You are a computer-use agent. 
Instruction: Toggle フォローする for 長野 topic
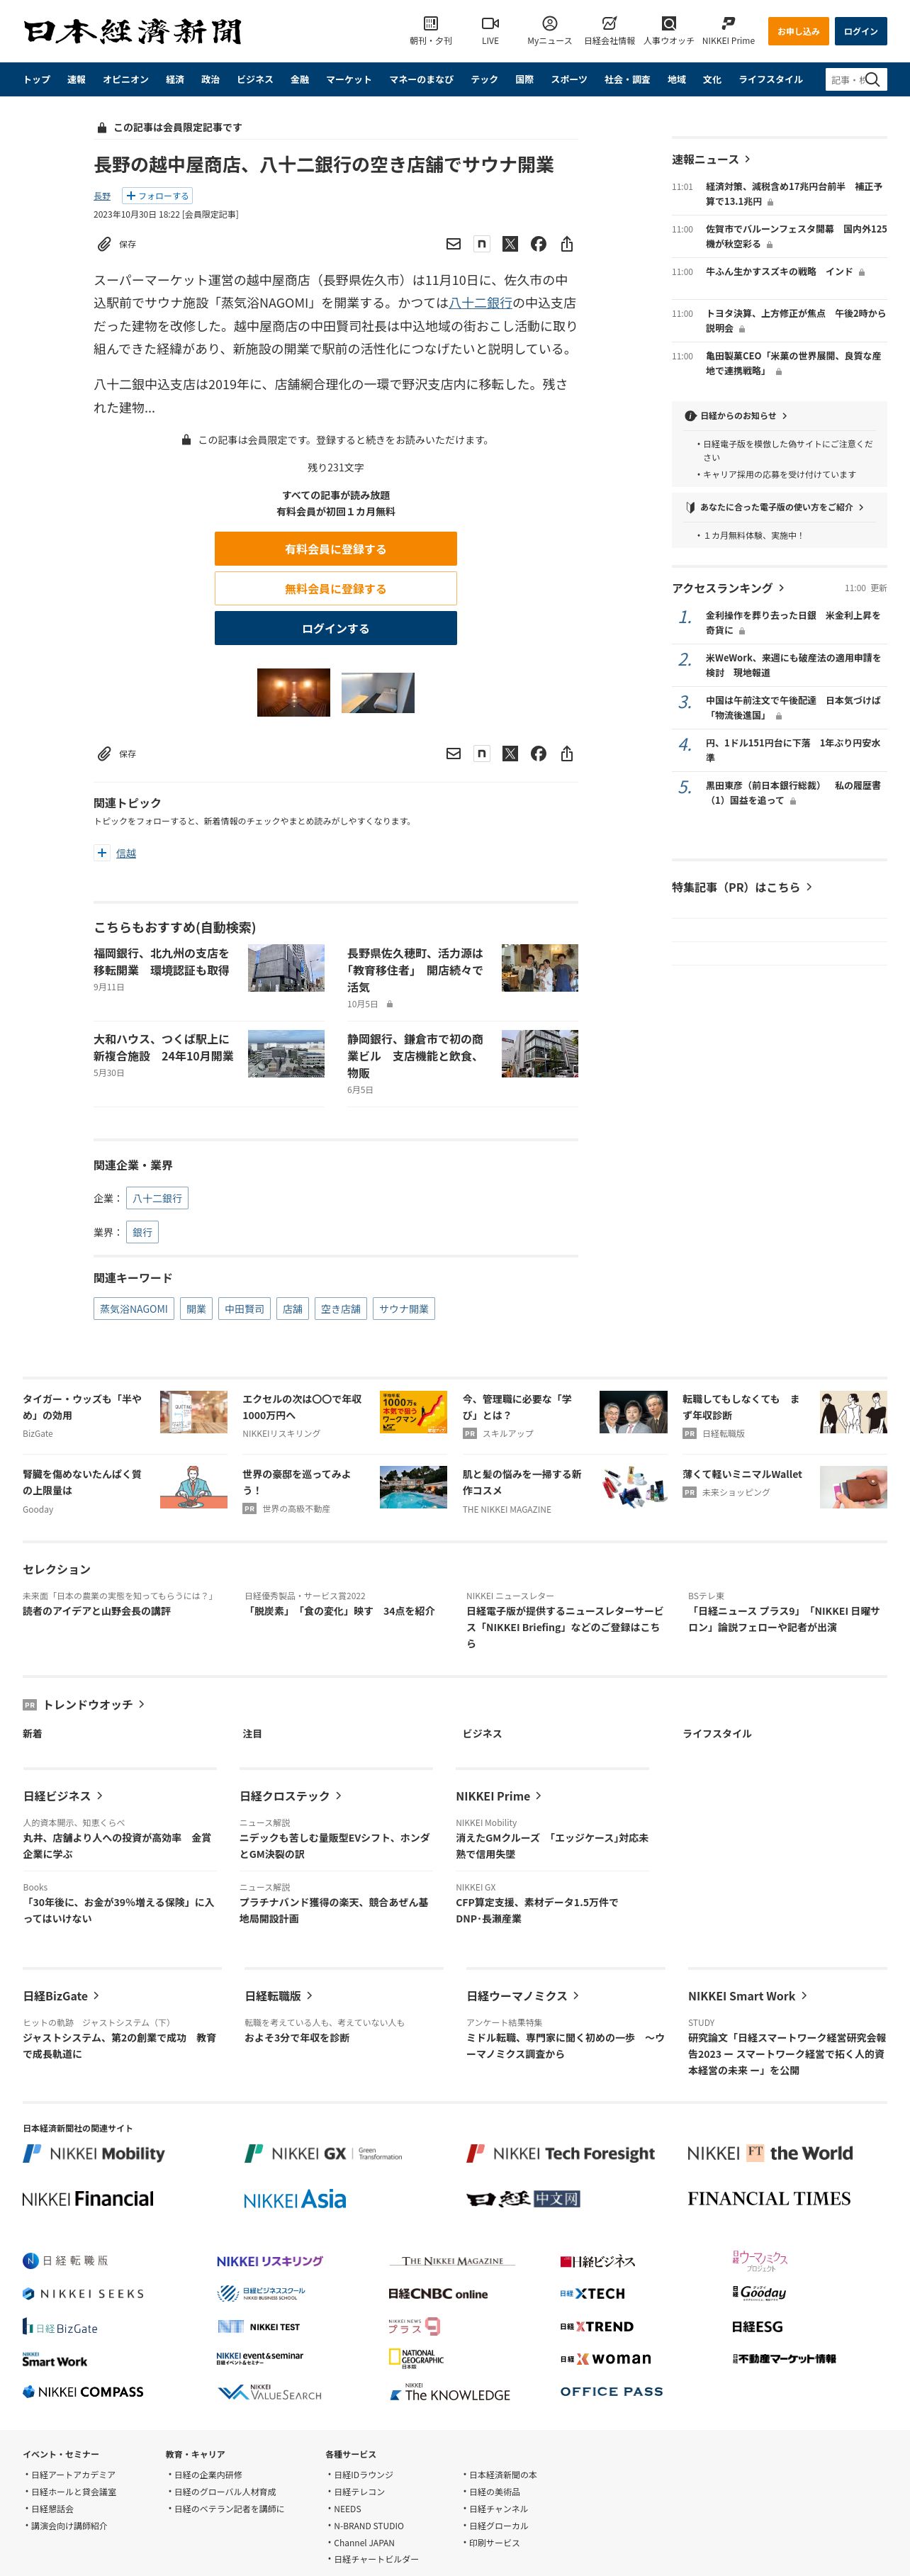tap(157, 196)
